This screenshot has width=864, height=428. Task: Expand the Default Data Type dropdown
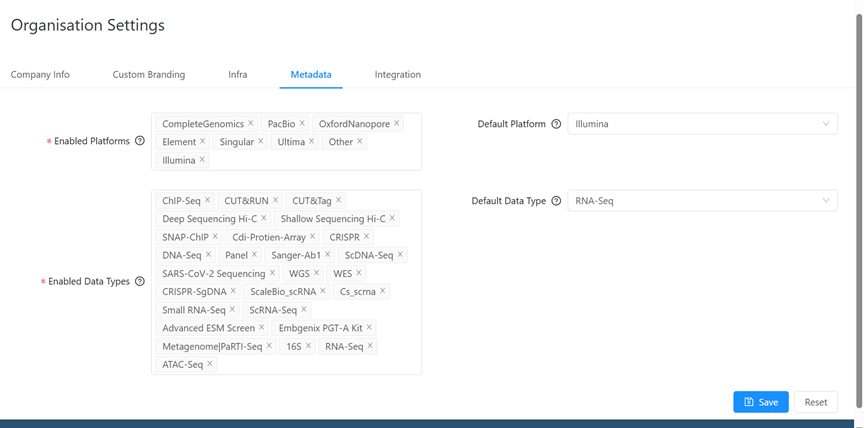[x=702, y=201]
